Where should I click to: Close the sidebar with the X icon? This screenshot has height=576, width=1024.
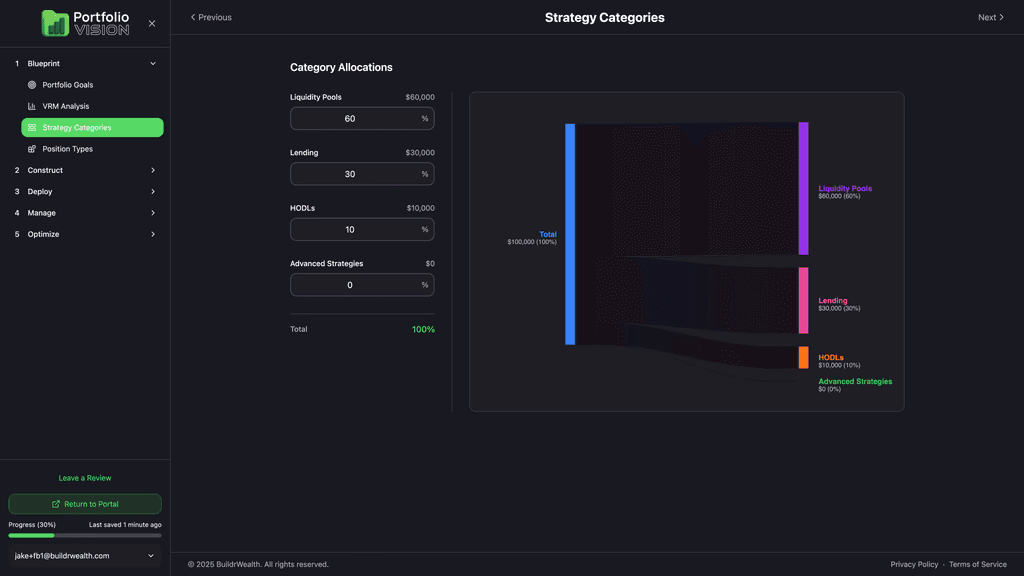coord(152,24)
